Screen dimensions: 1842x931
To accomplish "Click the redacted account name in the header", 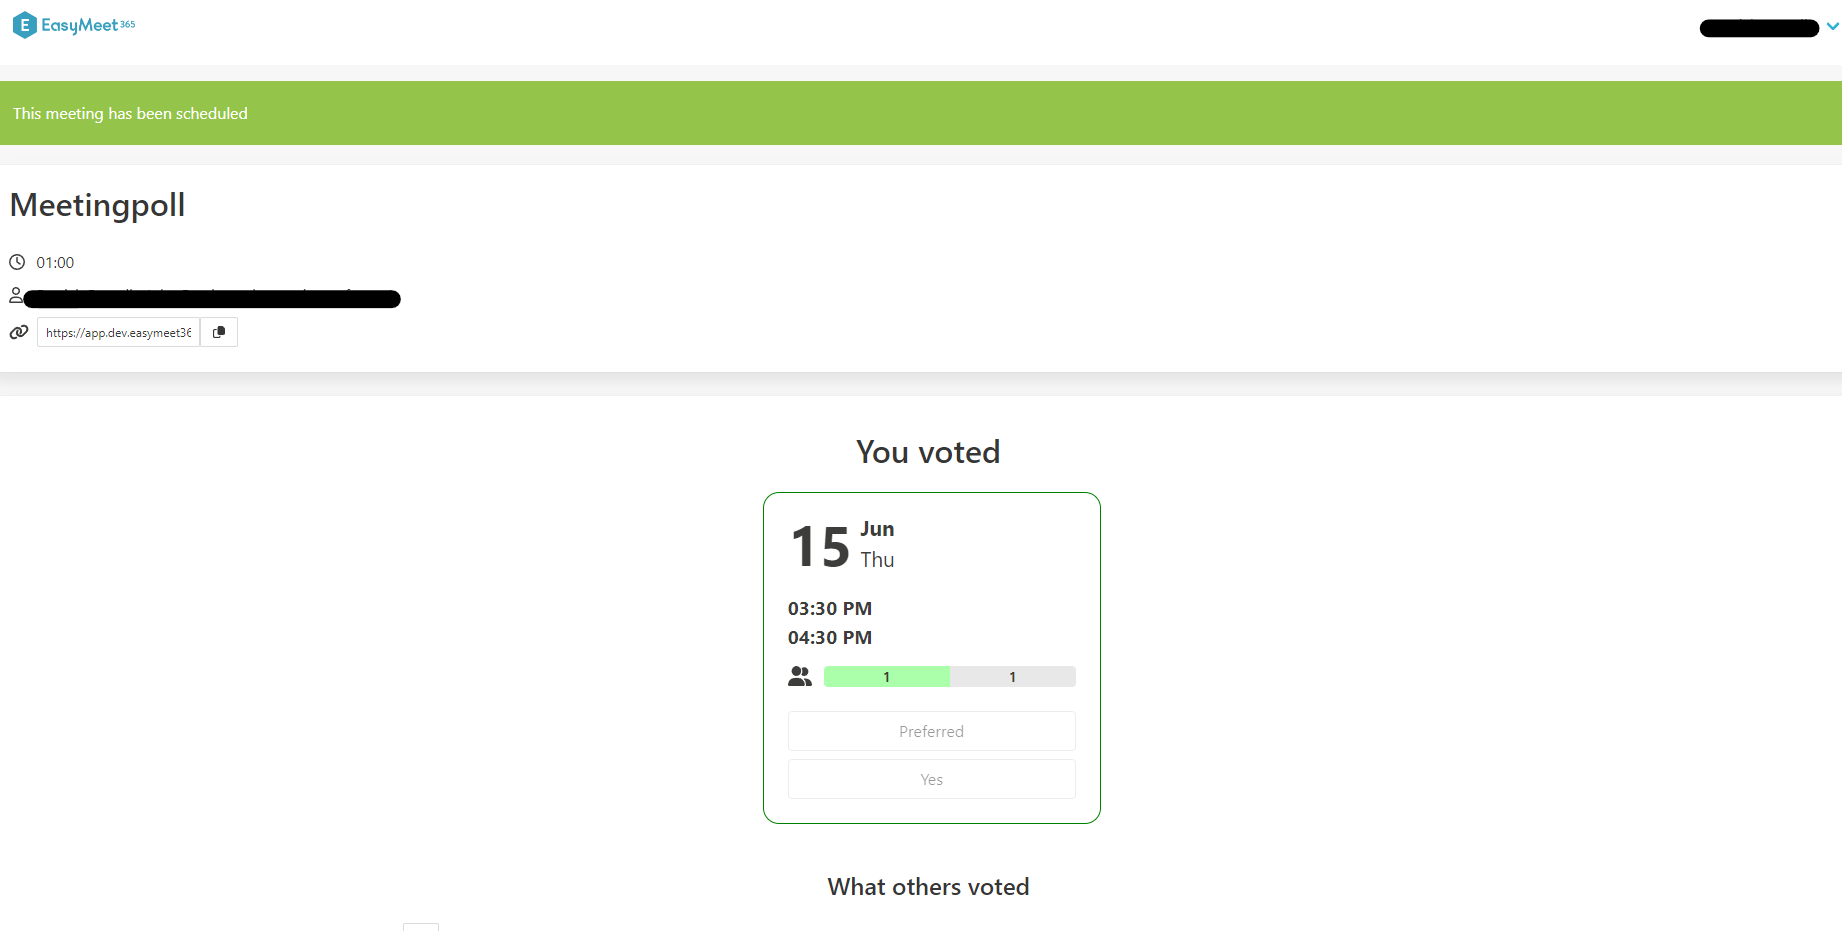I will [1758, 28].
